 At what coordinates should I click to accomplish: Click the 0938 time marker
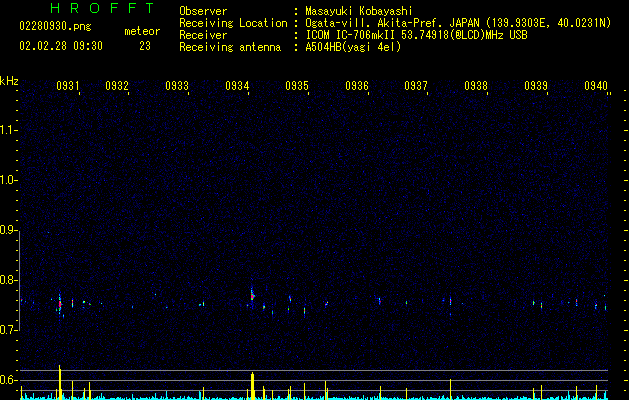pos(476,86)
